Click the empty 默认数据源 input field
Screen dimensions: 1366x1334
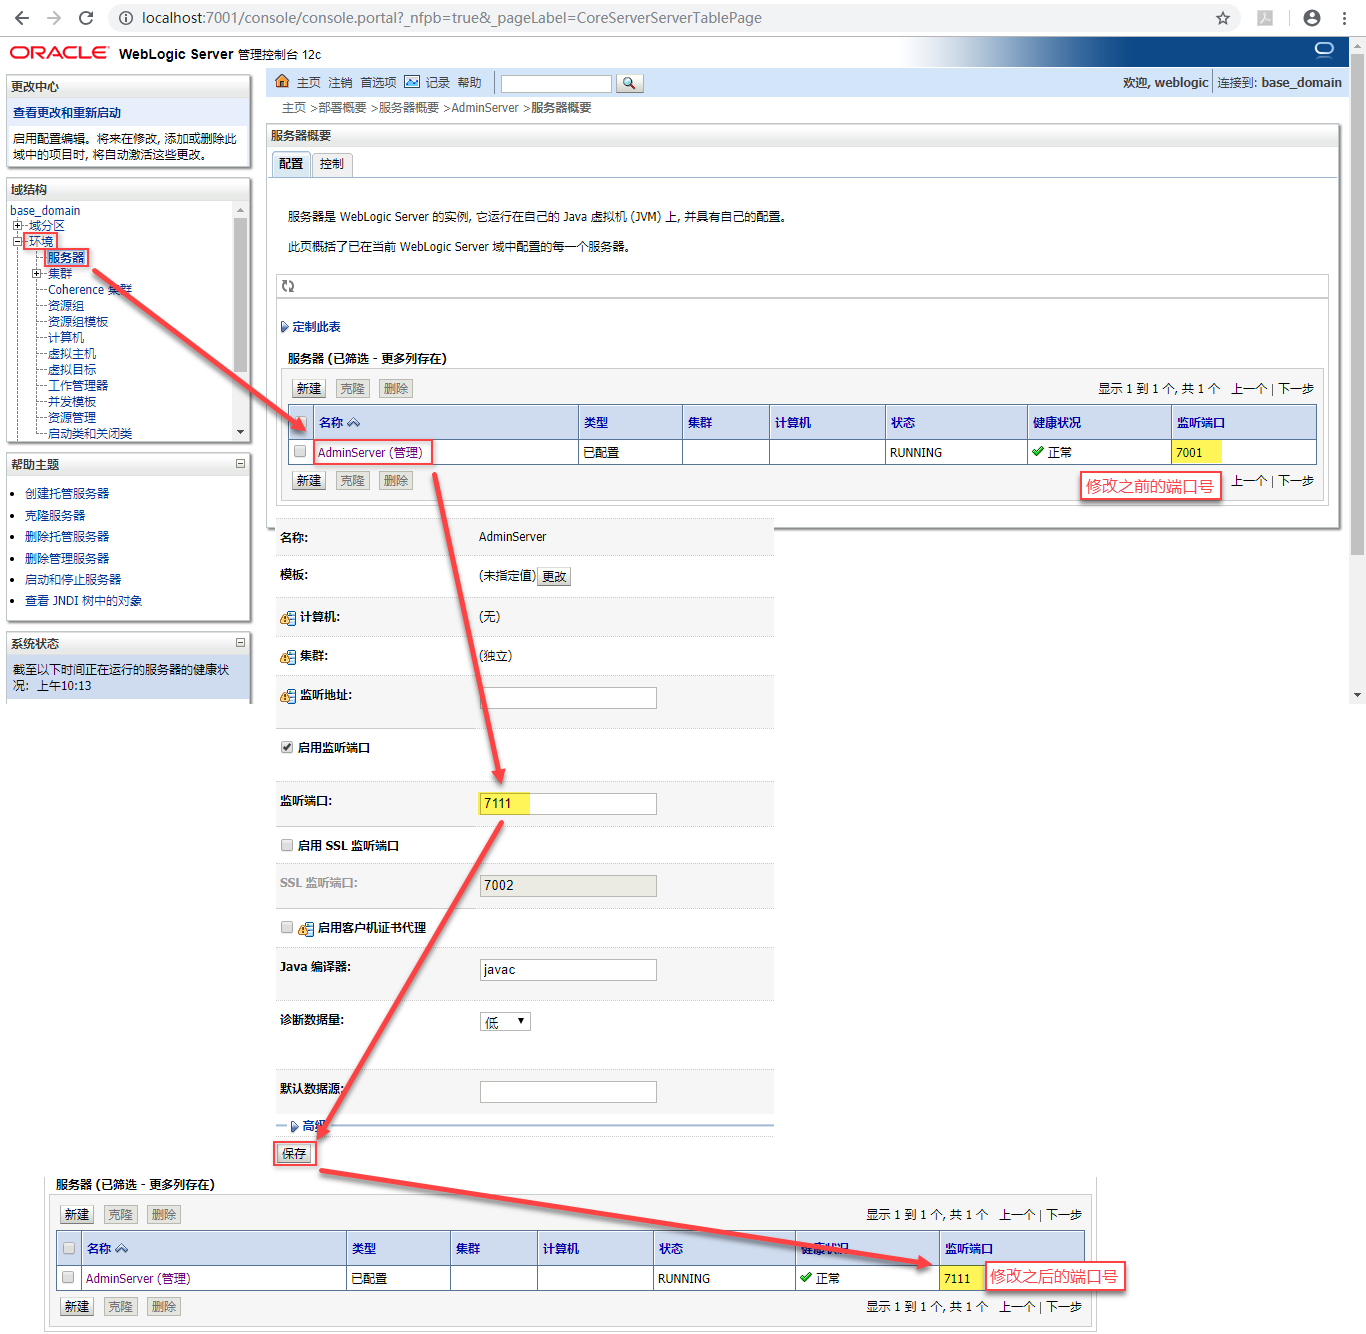(x=568, y=1092)
